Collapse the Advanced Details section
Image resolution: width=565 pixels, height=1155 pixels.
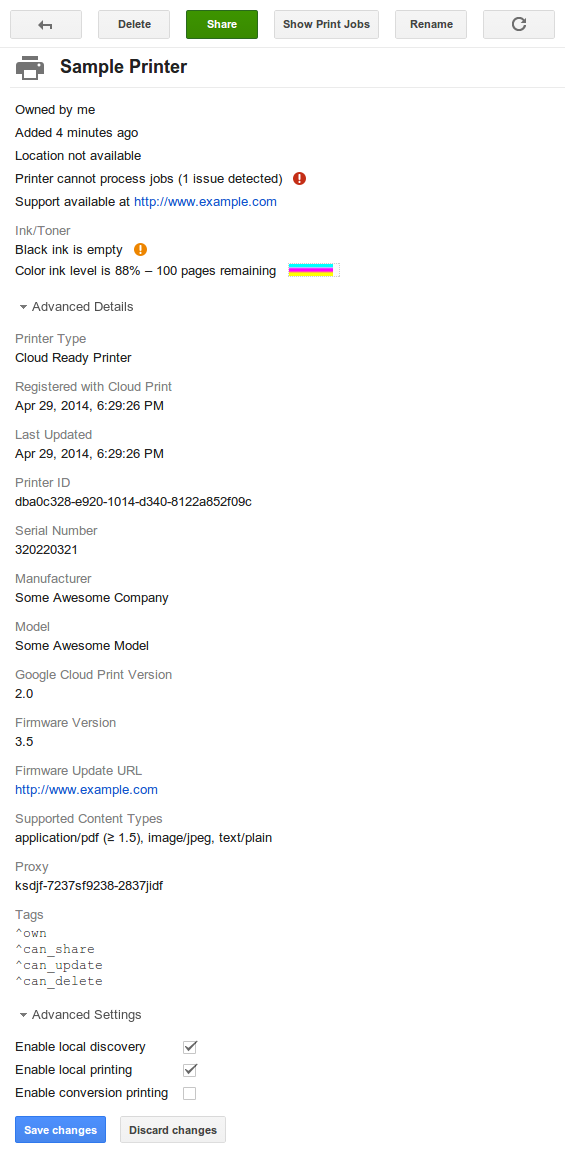click(x=77, y=306)
